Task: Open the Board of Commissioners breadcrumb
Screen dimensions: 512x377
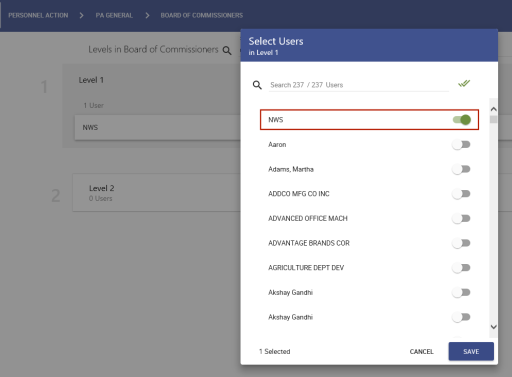Action: click(x=202, y=15)
